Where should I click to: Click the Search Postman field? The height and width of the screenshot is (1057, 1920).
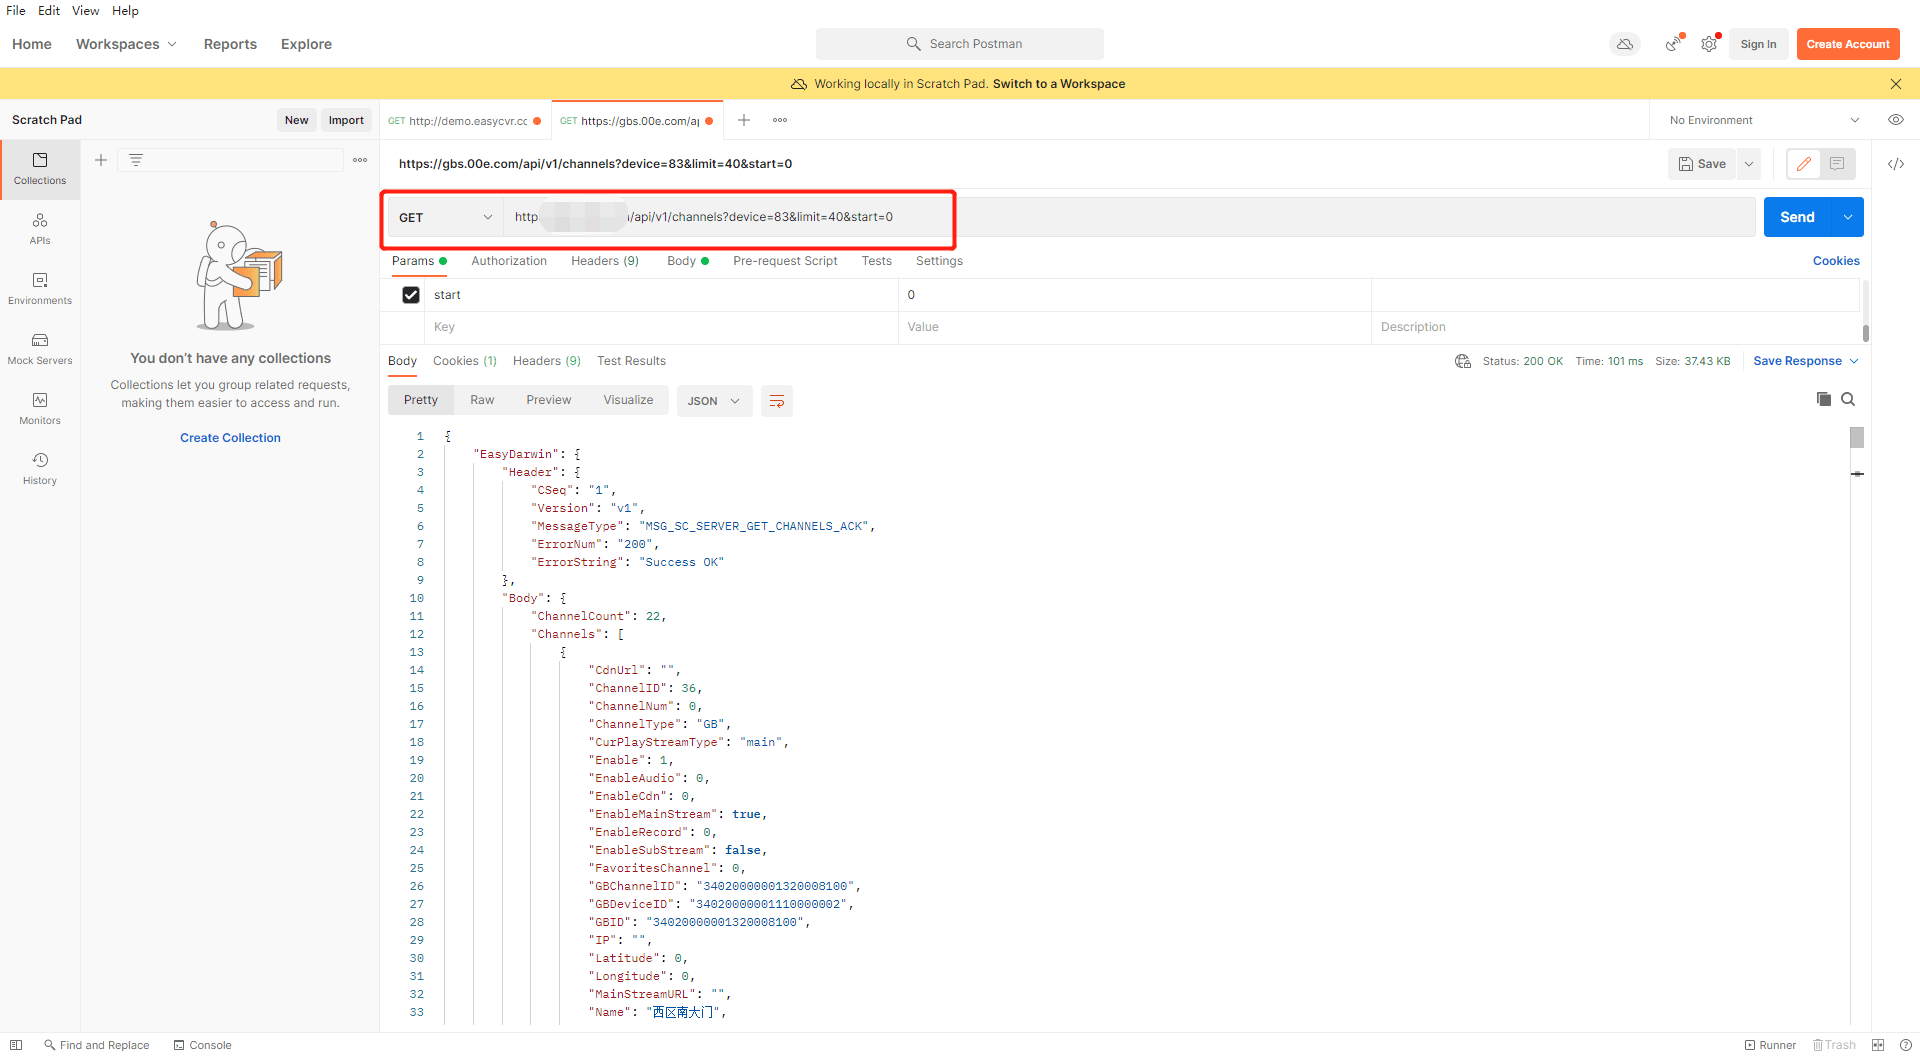pyautogui.click(x=960, y=44)
